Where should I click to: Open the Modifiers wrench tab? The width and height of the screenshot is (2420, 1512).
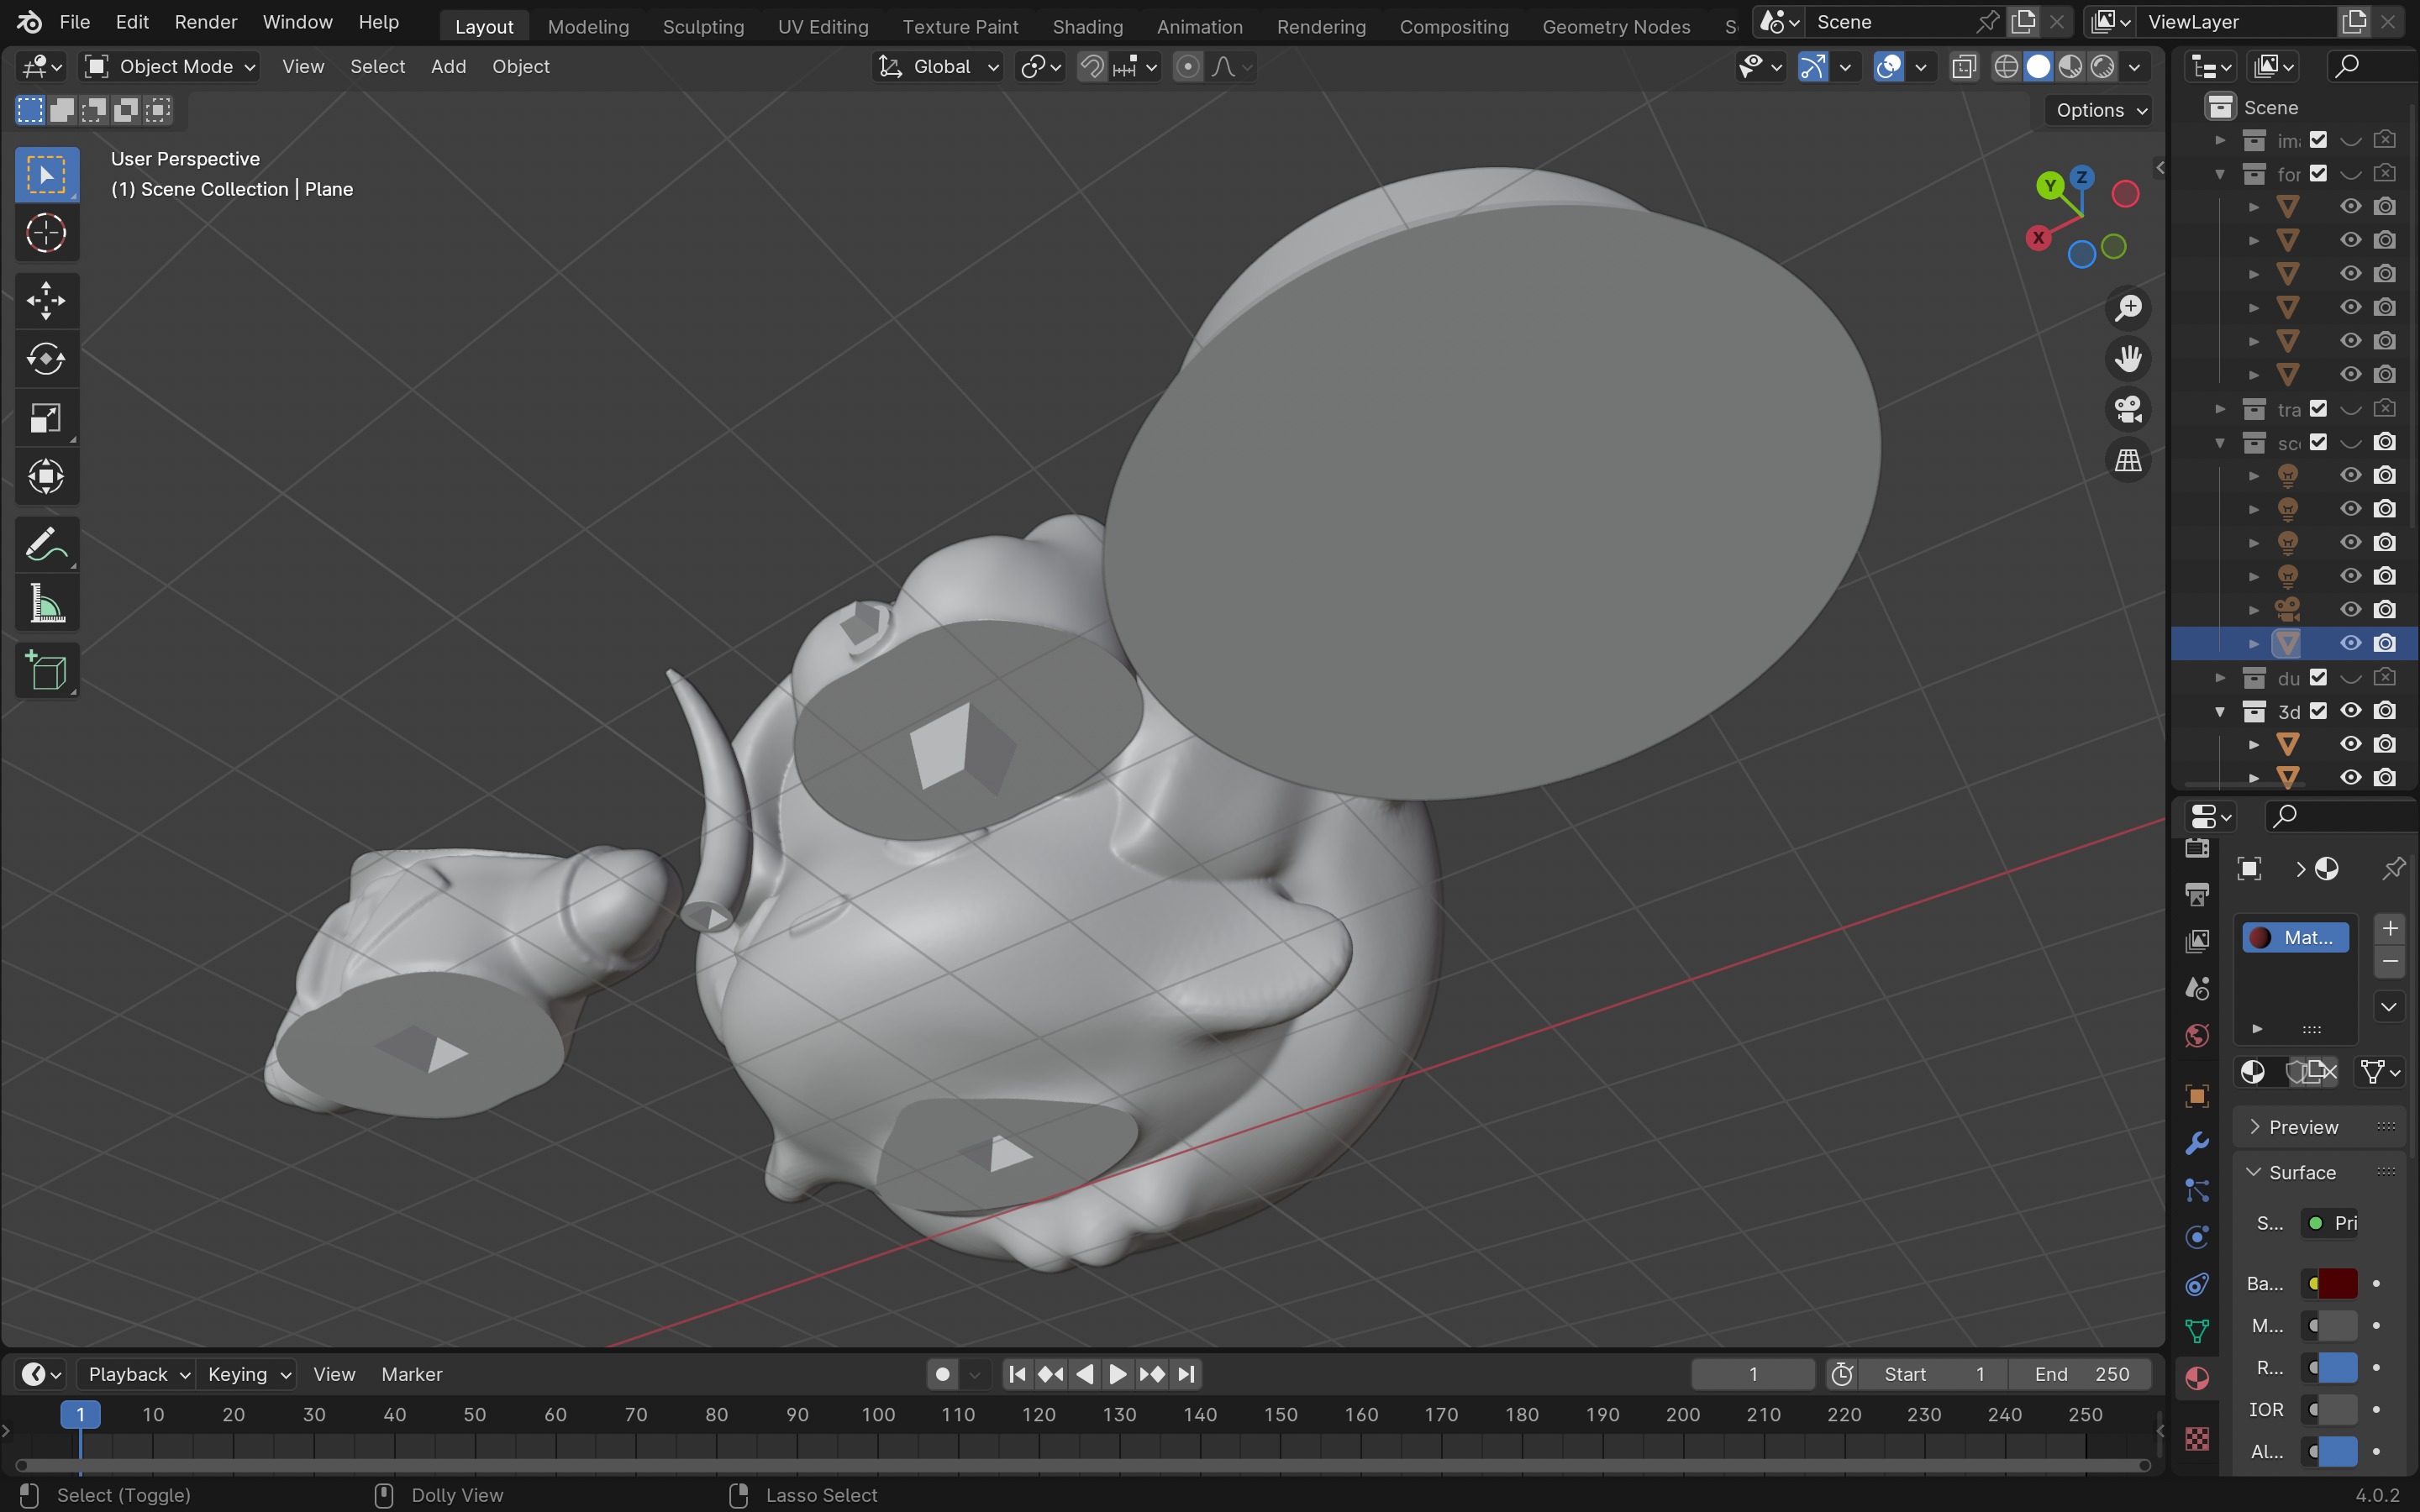tap(2197, 1143)
